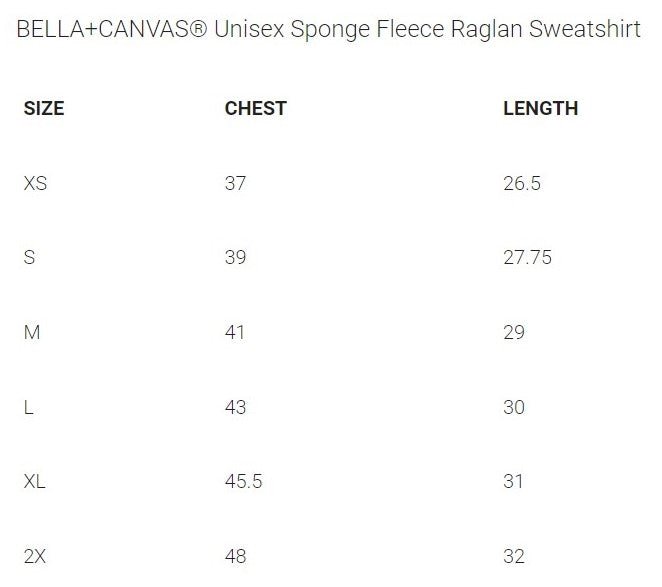
Task: Click chest value 39 for S
Action: pos(235,258)
